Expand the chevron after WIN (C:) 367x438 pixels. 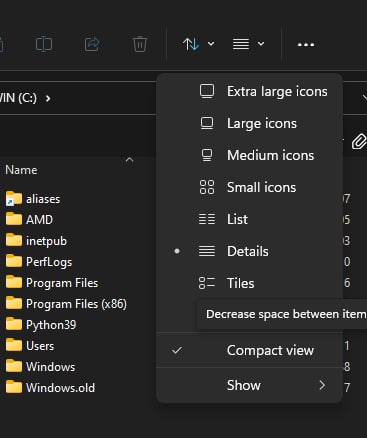pyautogui.click(x=48, y=98)
